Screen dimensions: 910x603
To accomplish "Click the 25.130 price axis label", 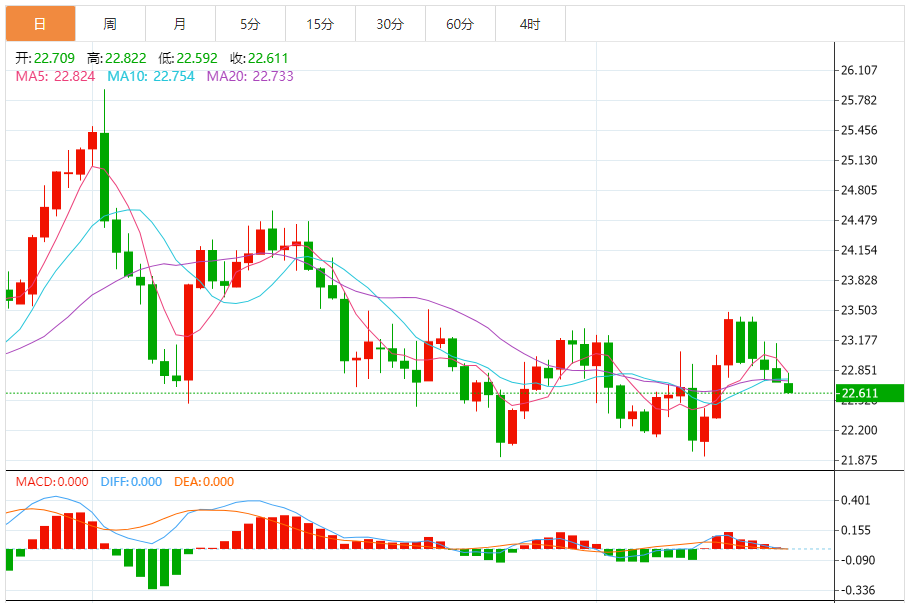I will [860, 160].
